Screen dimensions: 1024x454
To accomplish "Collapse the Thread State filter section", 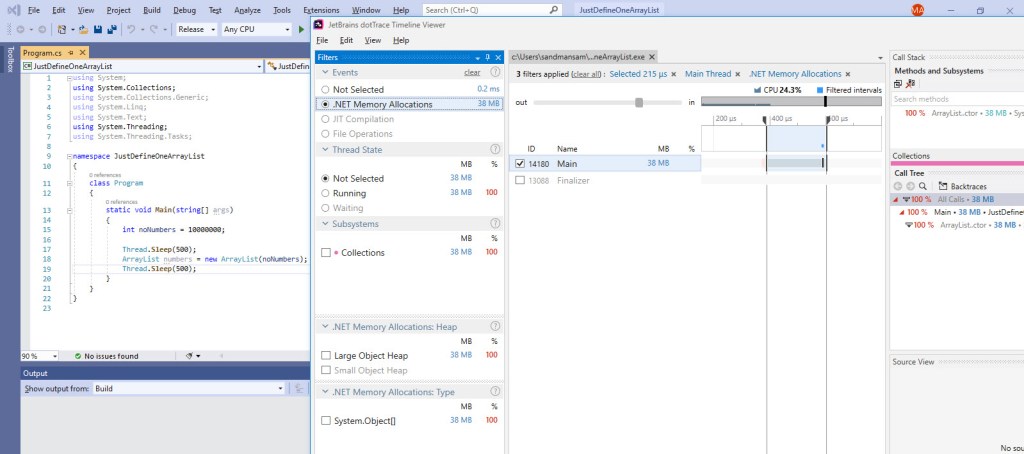I will coord(324,149).
